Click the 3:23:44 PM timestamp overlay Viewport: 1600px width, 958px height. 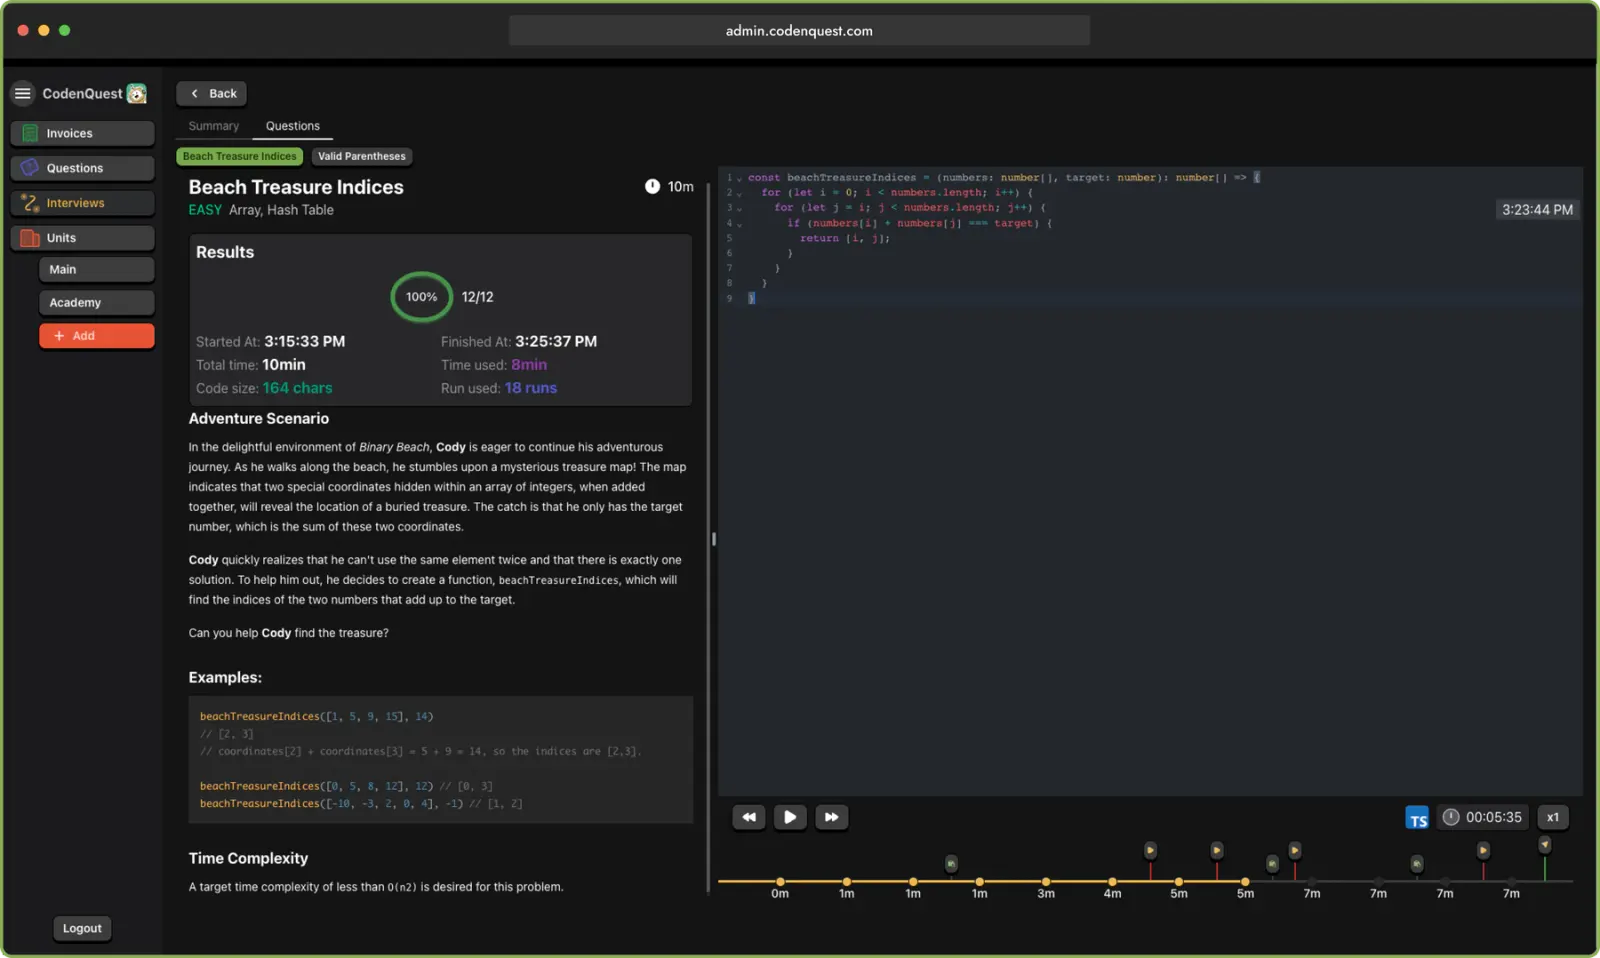pyautogui.click(x=1537, y=210)
